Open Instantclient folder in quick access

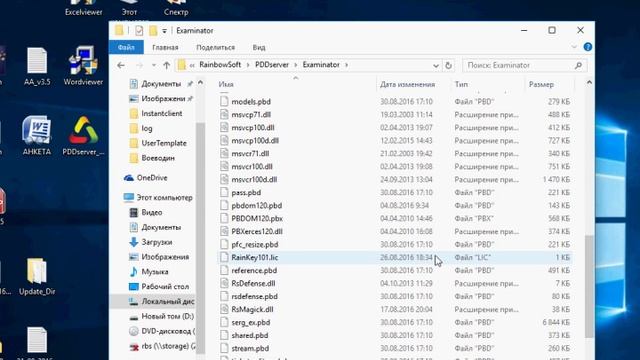[156, 113]
